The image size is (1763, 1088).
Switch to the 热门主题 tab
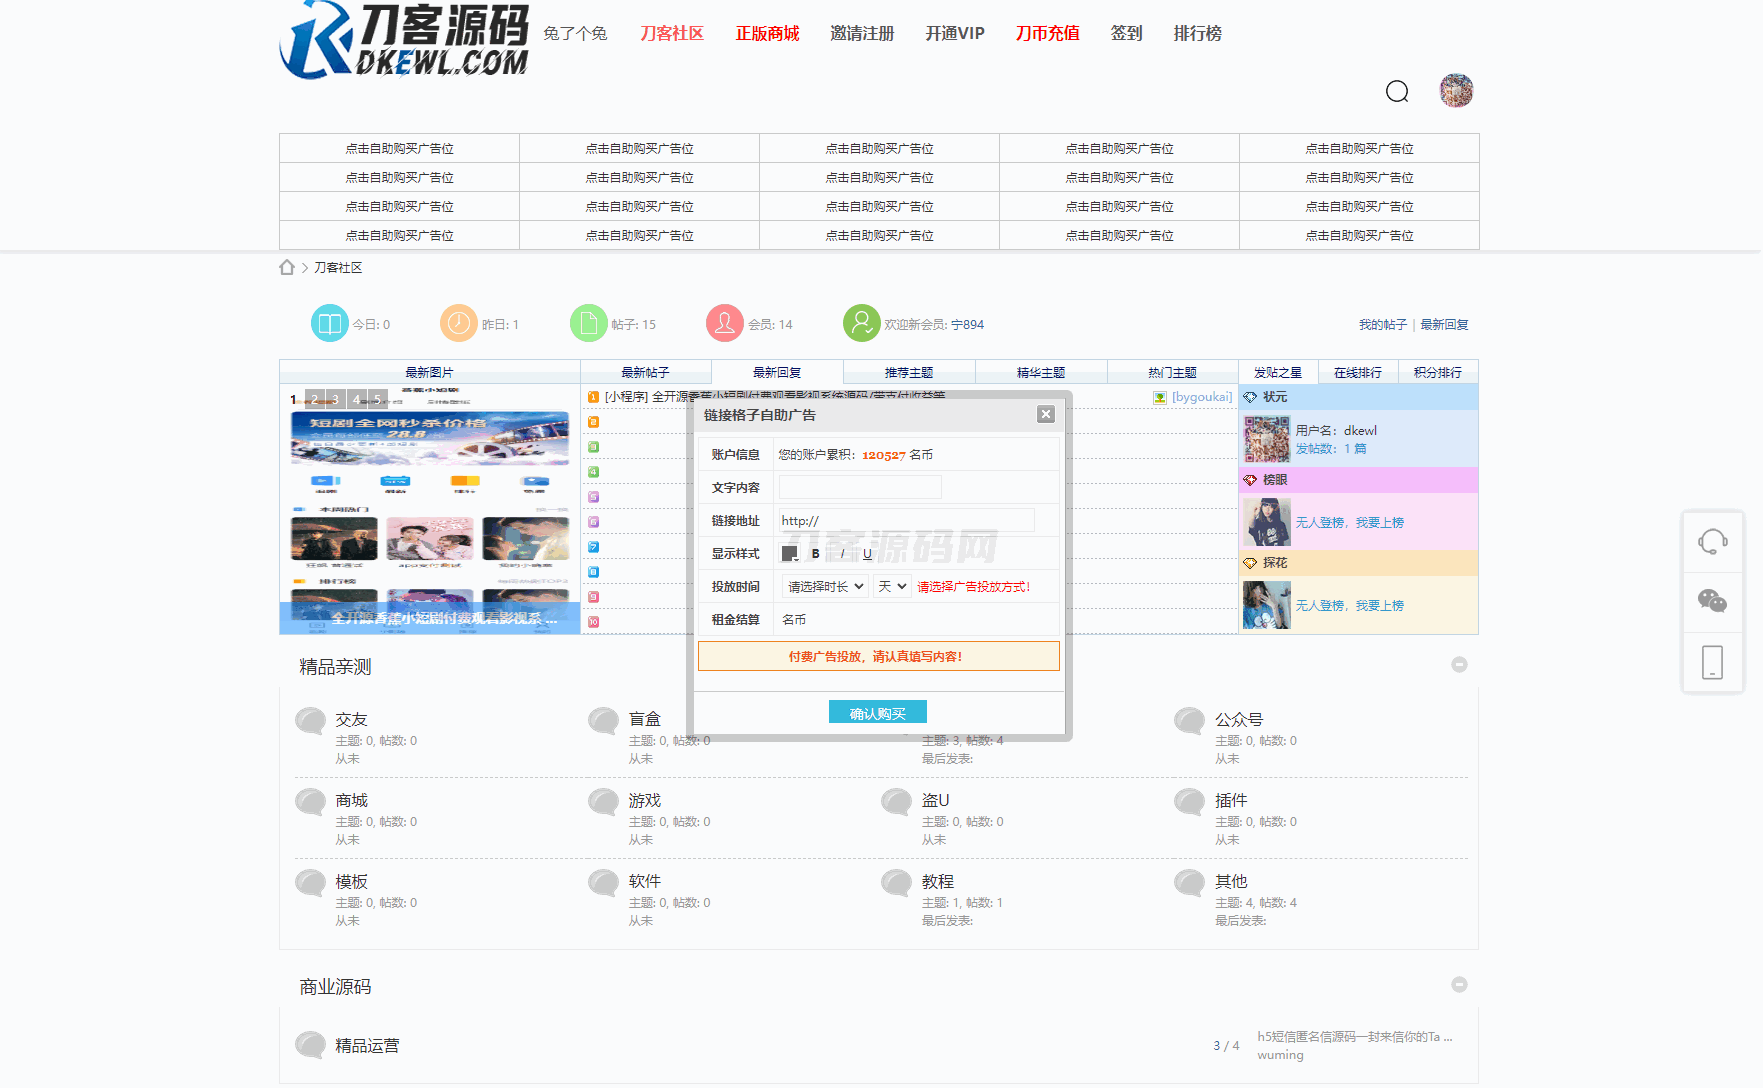[1172, 372]
